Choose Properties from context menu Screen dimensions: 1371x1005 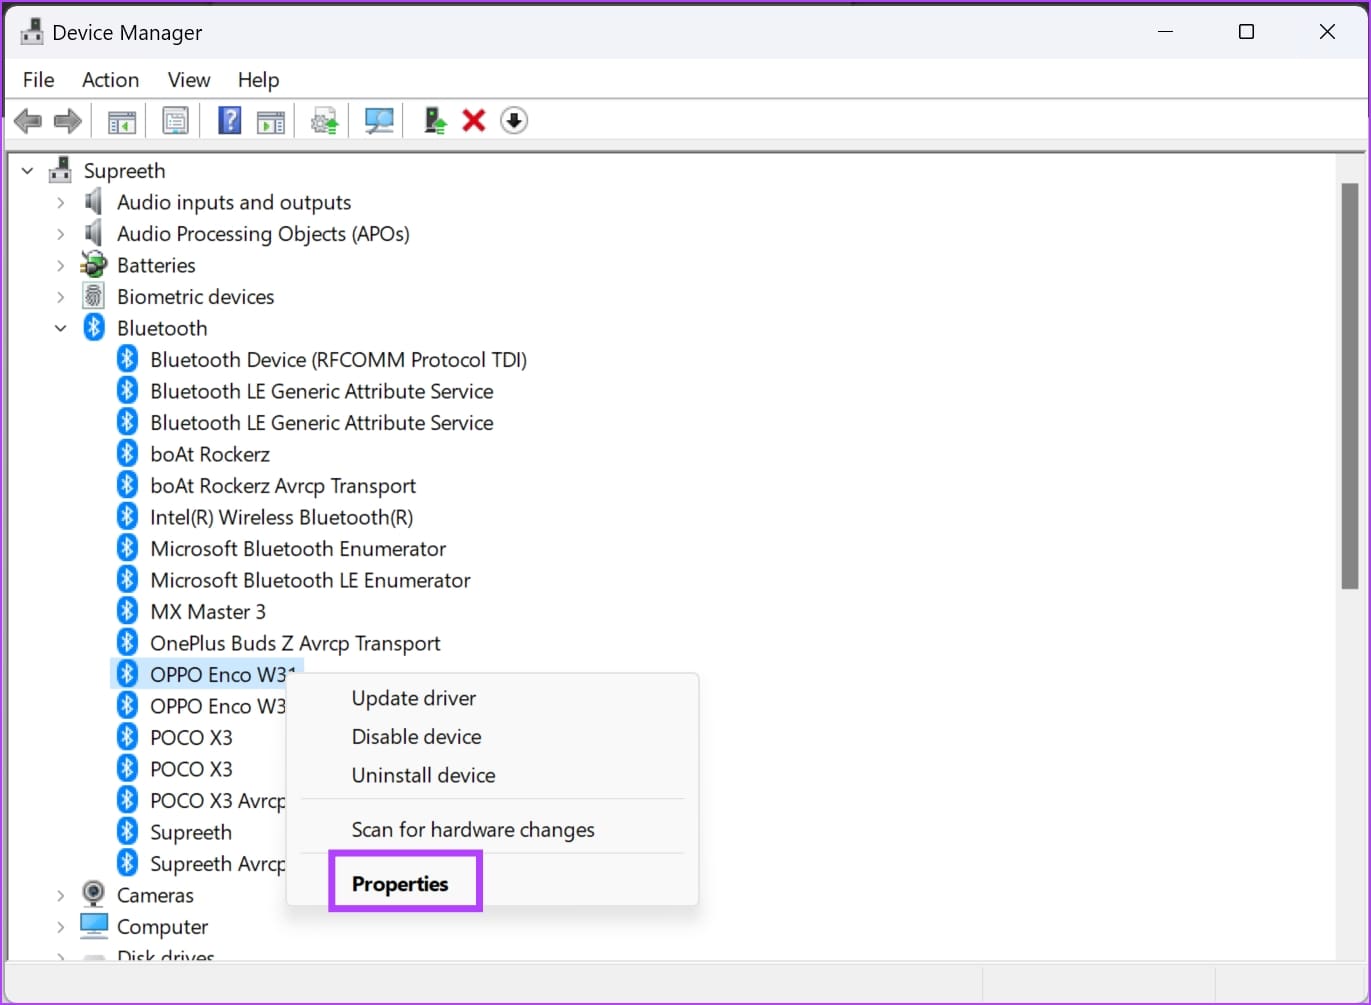click(x=400, y=884)
